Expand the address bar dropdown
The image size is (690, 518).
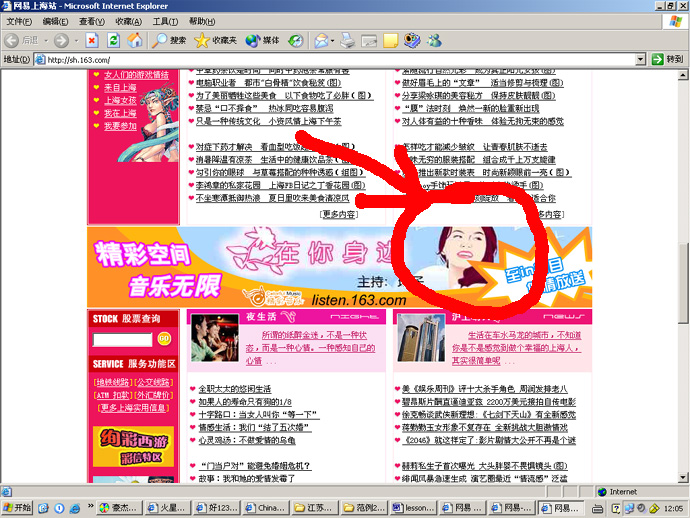click(641, 59)
